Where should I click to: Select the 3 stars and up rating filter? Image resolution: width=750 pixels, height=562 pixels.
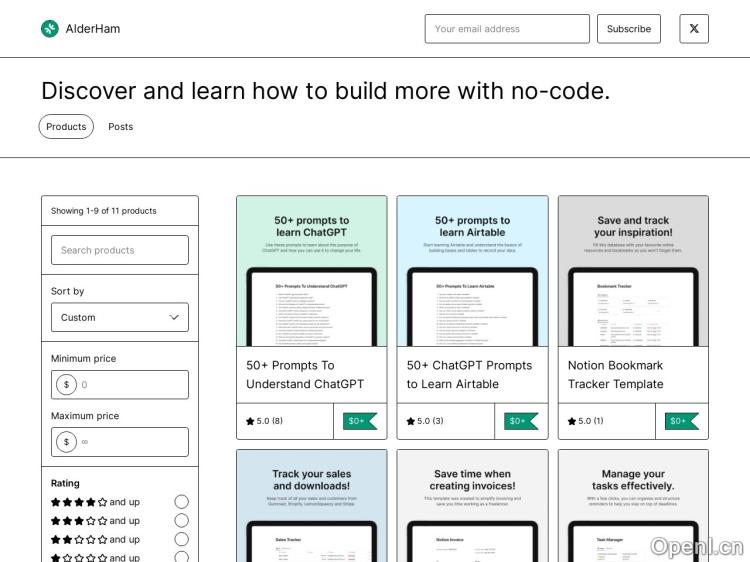pyautogui.click(x=181, y=521)
